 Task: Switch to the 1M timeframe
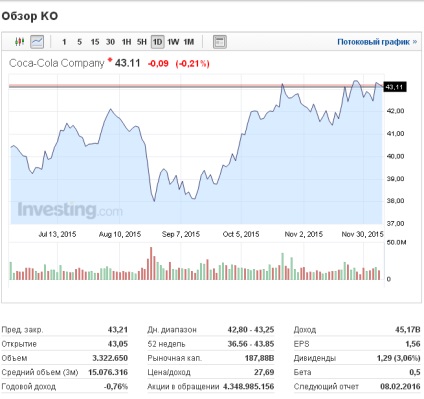pos(189,42)
